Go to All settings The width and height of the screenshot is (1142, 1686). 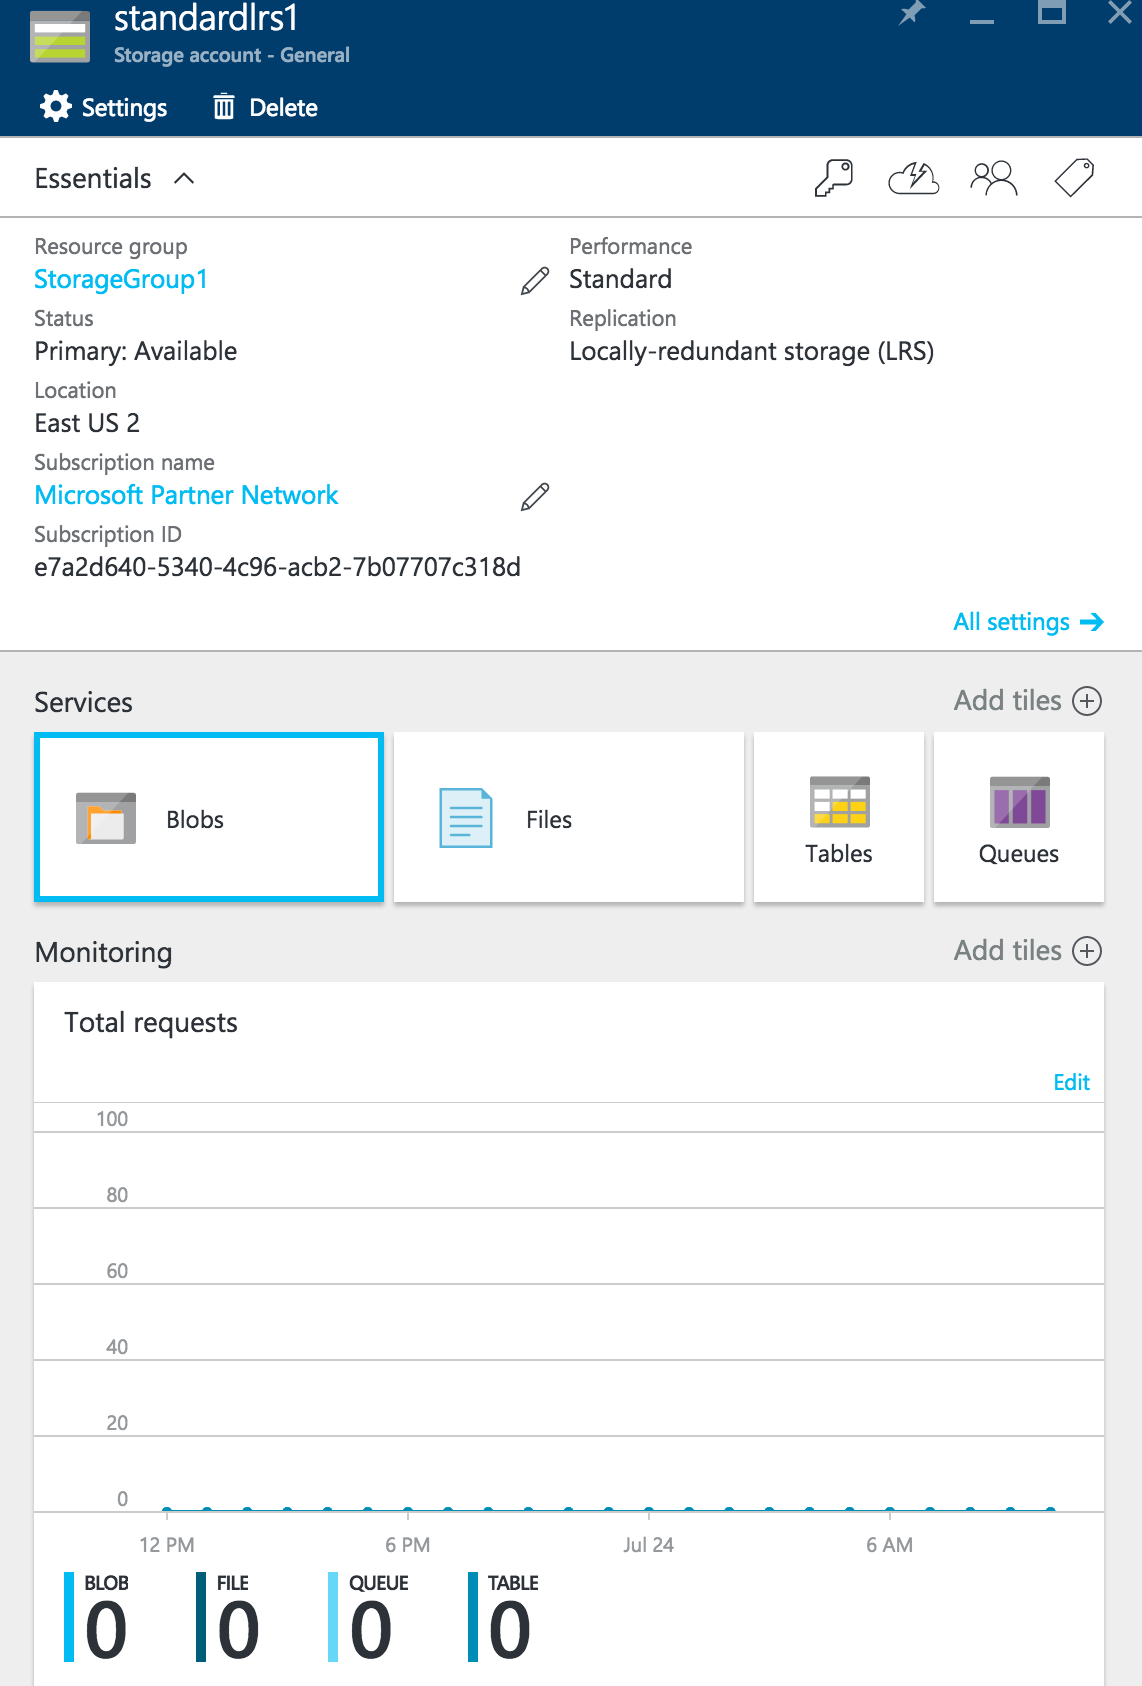(1028, 622)
